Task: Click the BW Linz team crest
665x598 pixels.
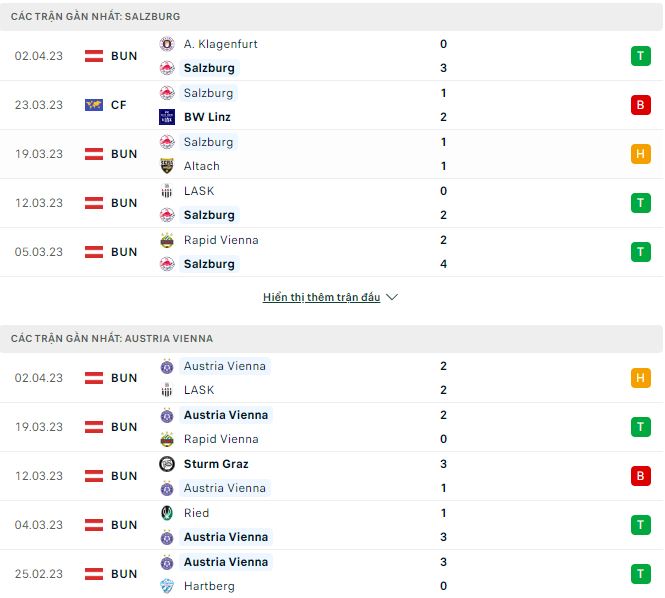Action: pyautogui.click(x=167, y=117)
